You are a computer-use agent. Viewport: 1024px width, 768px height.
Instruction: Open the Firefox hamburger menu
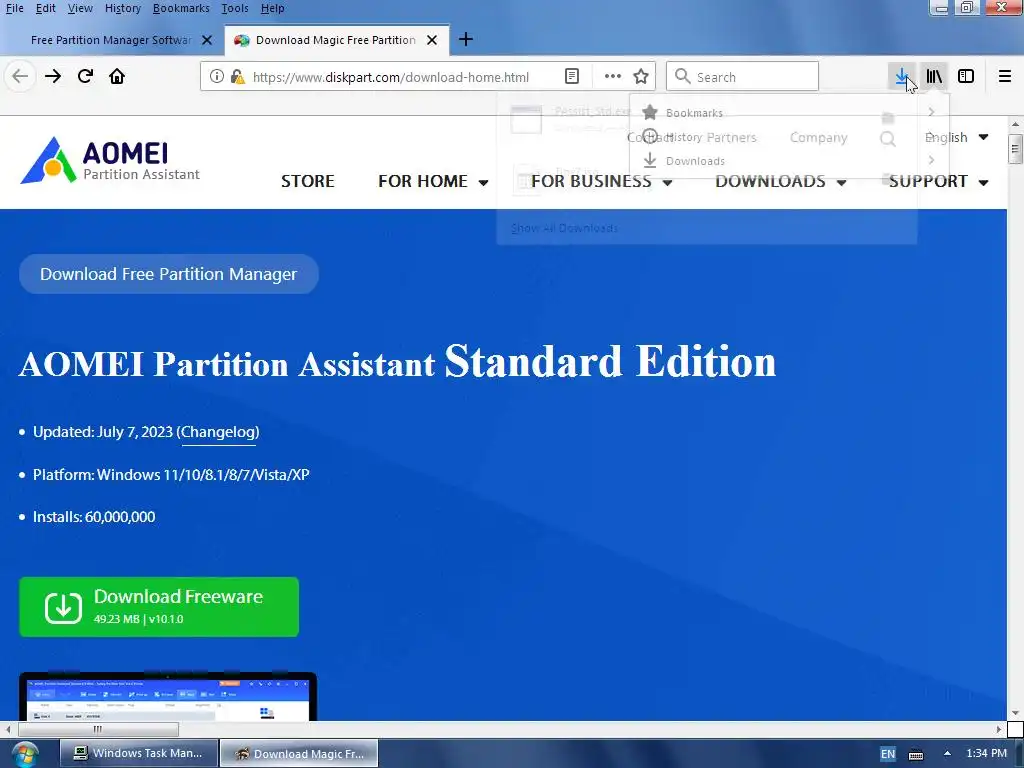1005,76
